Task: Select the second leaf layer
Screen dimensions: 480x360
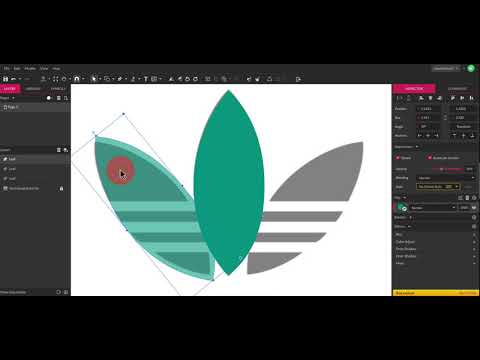Action: coord(35,169)
